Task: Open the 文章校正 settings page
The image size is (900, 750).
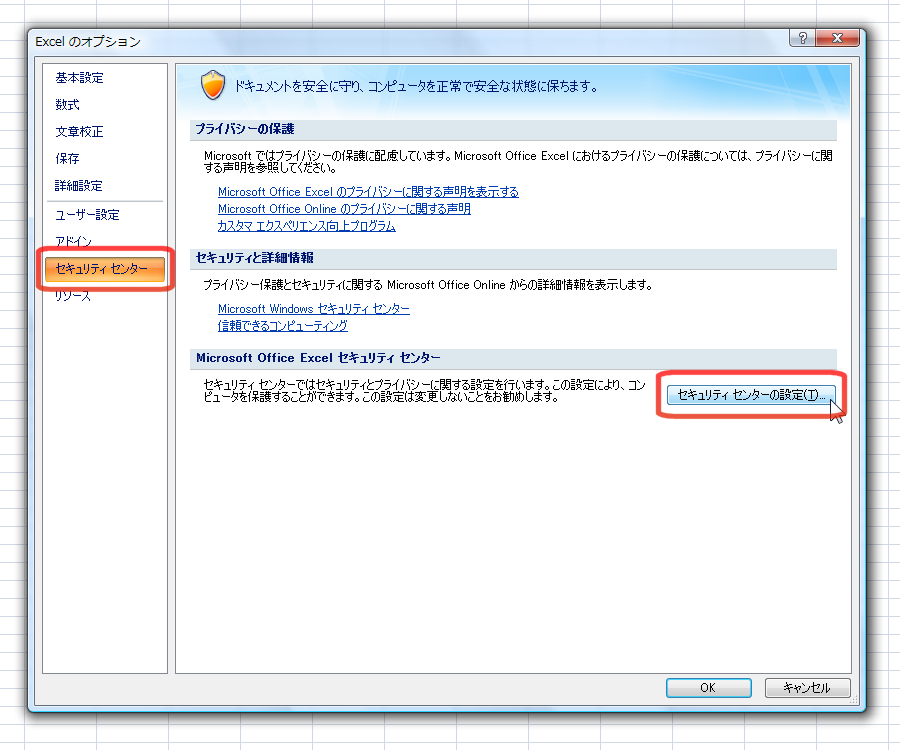Action: click(79, 132)
